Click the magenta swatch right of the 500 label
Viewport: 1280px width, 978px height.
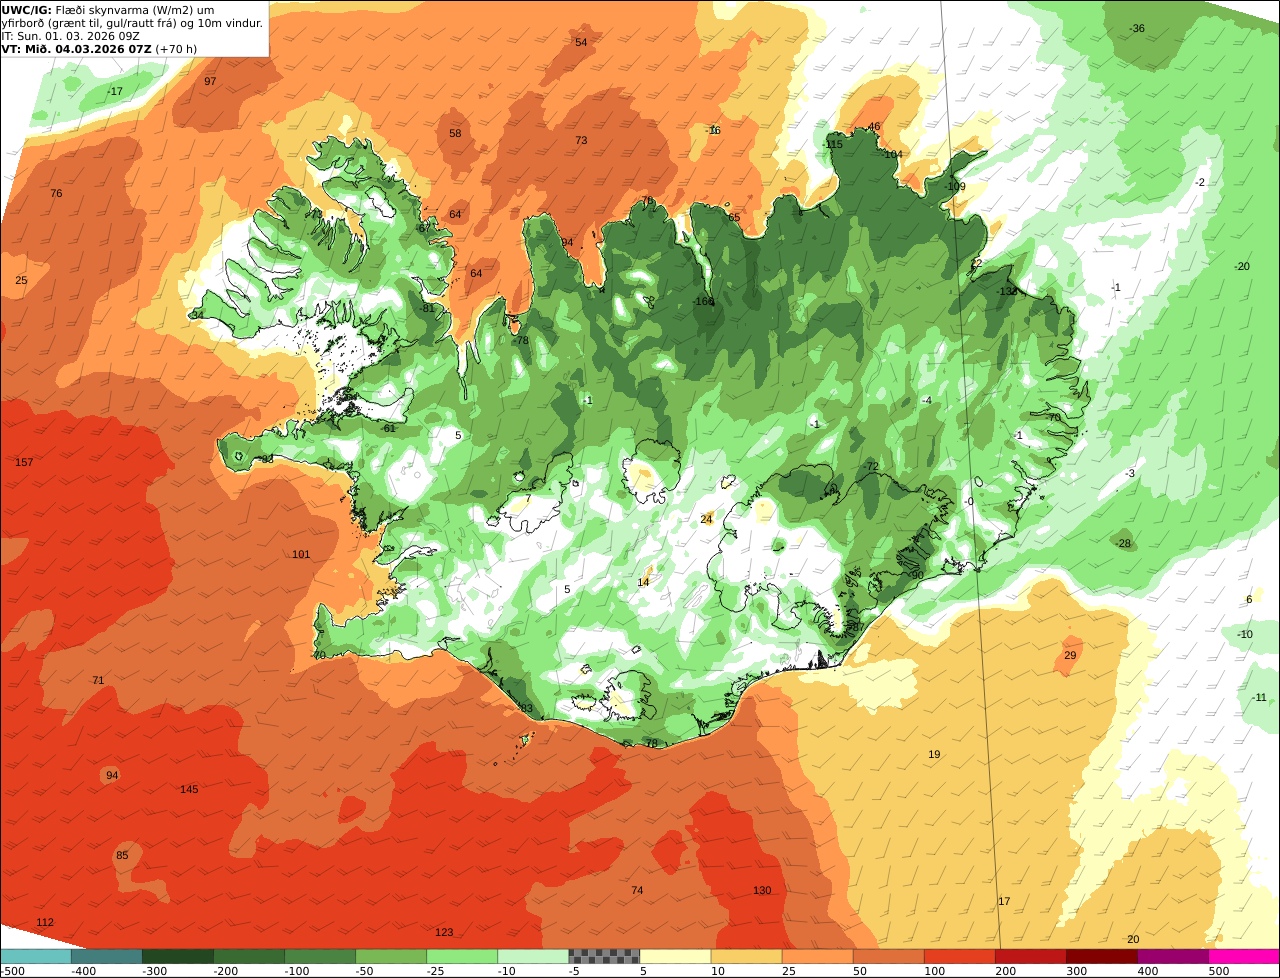point(1243,956)
